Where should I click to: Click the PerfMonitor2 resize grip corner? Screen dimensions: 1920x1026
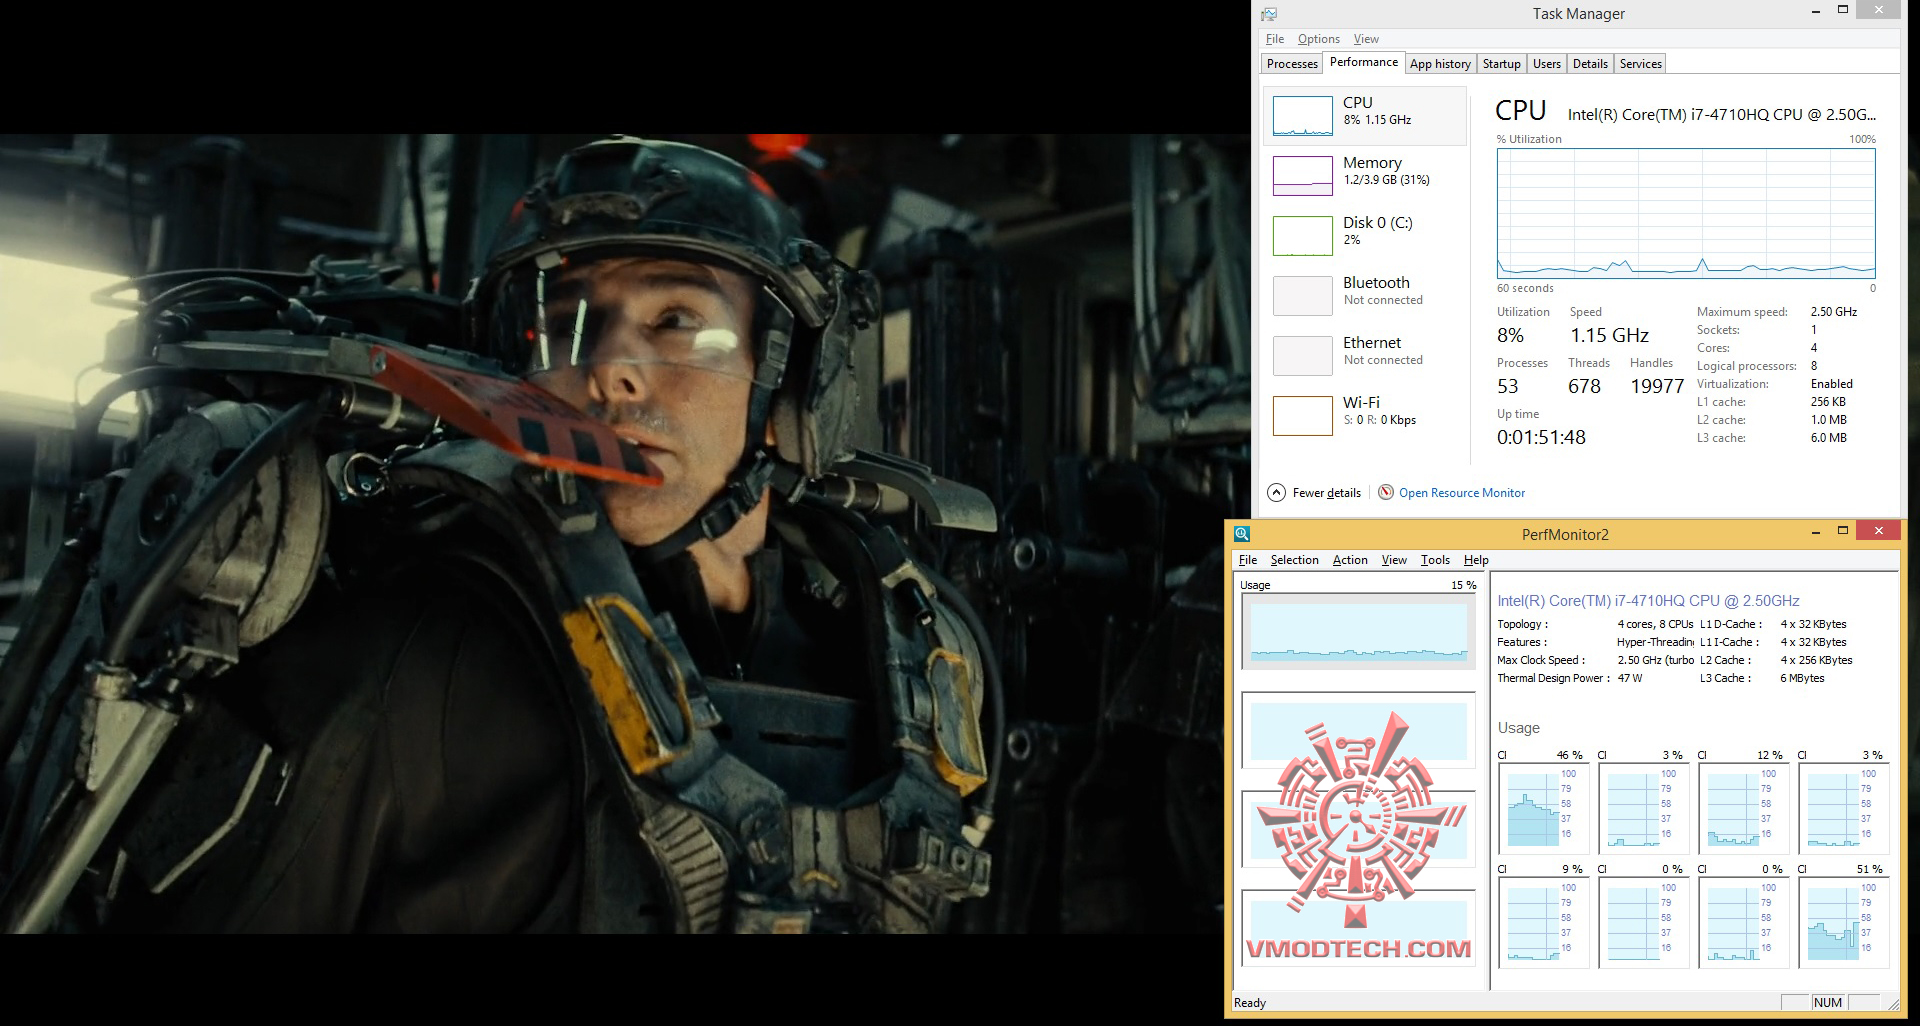click(1892, 1003)
